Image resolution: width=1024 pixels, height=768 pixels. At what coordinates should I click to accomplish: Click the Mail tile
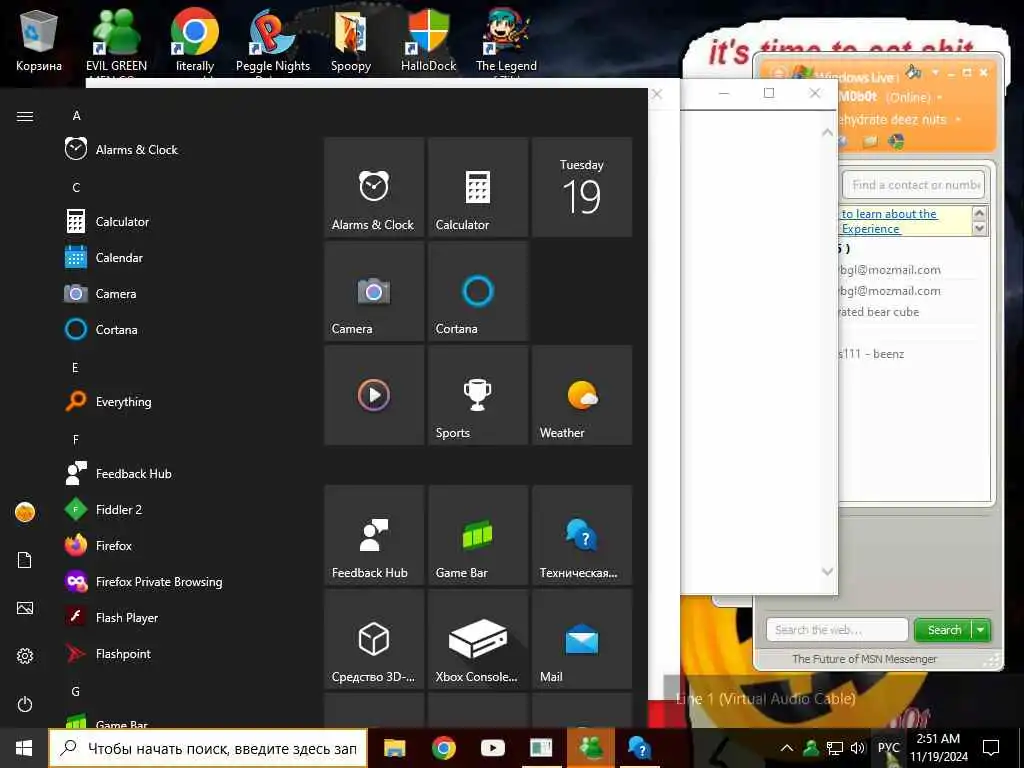(582, 639)
